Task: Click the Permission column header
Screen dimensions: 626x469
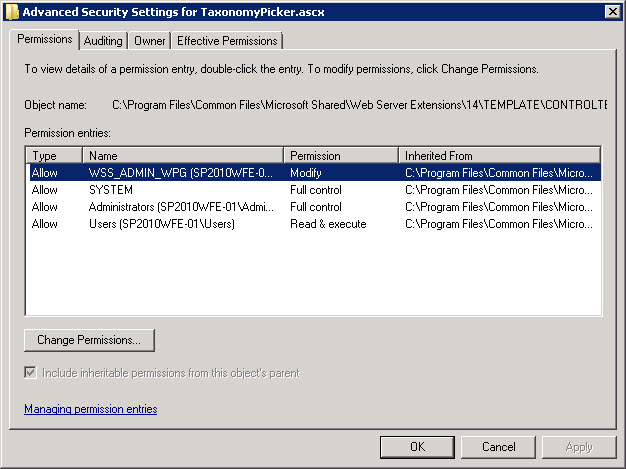Action: click(x=341, y=156)
